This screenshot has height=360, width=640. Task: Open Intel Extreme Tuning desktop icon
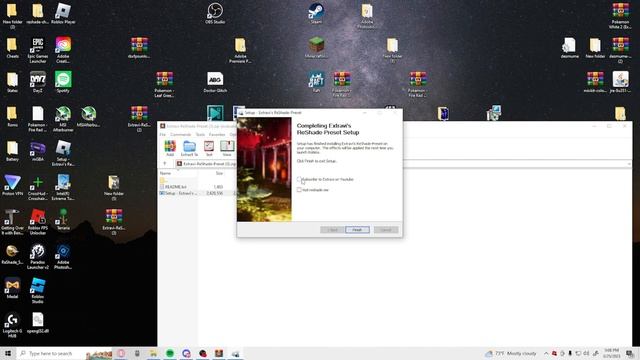63,187
